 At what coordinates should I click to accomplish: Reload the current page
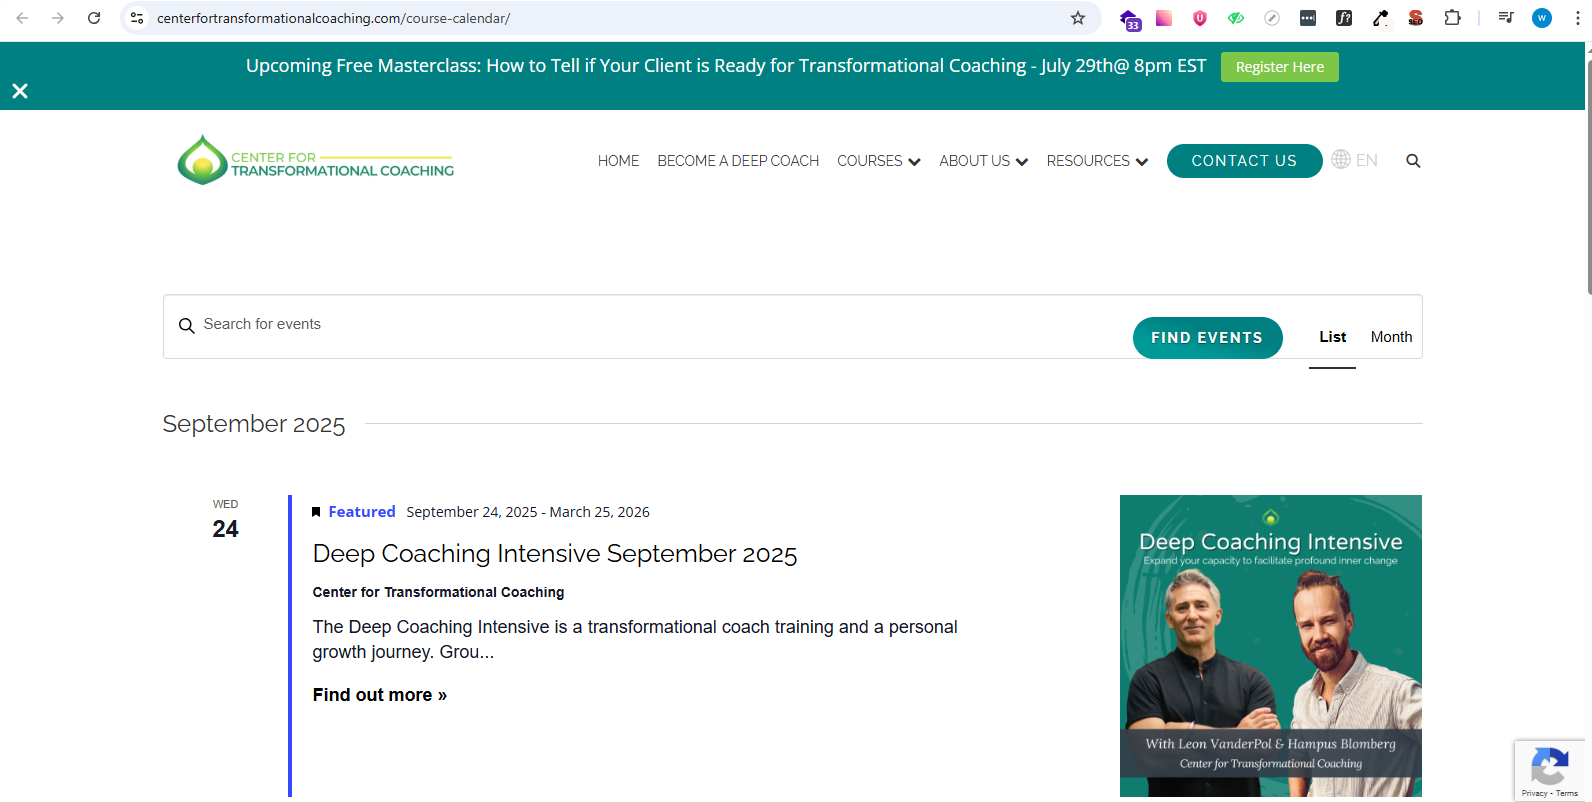click(94, 18)
